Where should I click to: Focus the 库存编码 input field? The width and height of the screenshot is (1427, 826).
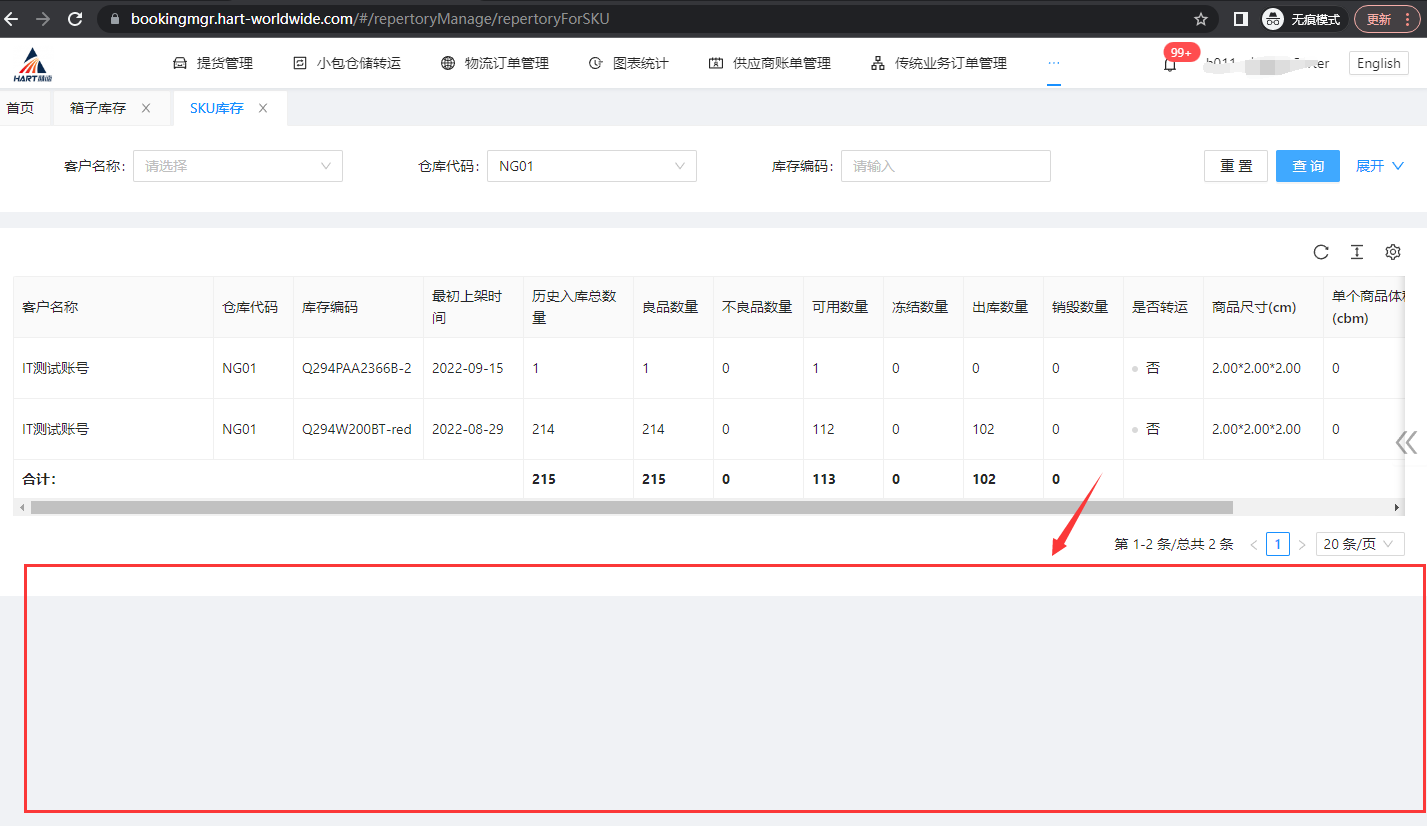(x=945, y=166)
